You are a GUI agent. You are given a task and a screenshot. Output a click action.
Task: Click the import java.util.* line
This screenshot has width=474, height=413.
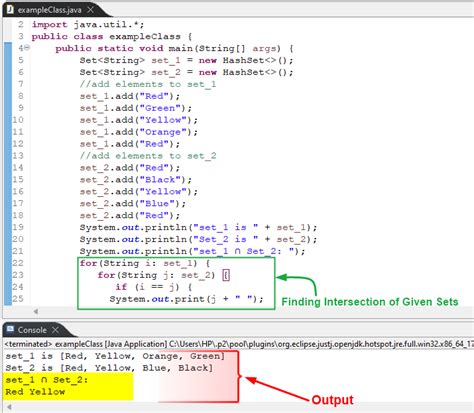[x=88, y=25]
